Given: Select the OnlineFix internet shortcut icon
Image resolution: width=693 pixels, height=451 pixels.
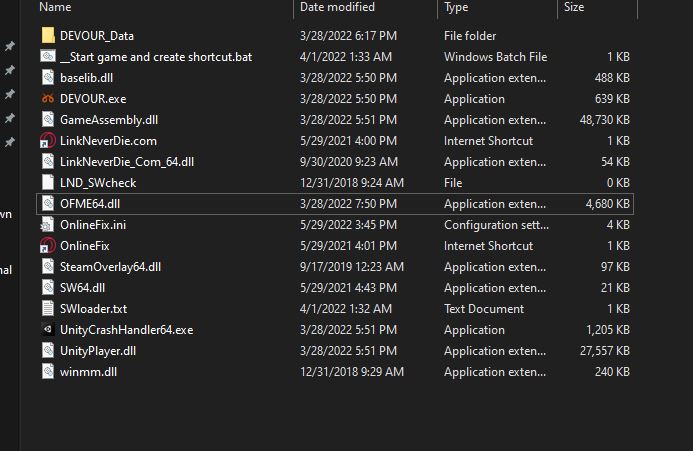Looking at the screenshot, I should pyautogui.click(x=48, y=246).
